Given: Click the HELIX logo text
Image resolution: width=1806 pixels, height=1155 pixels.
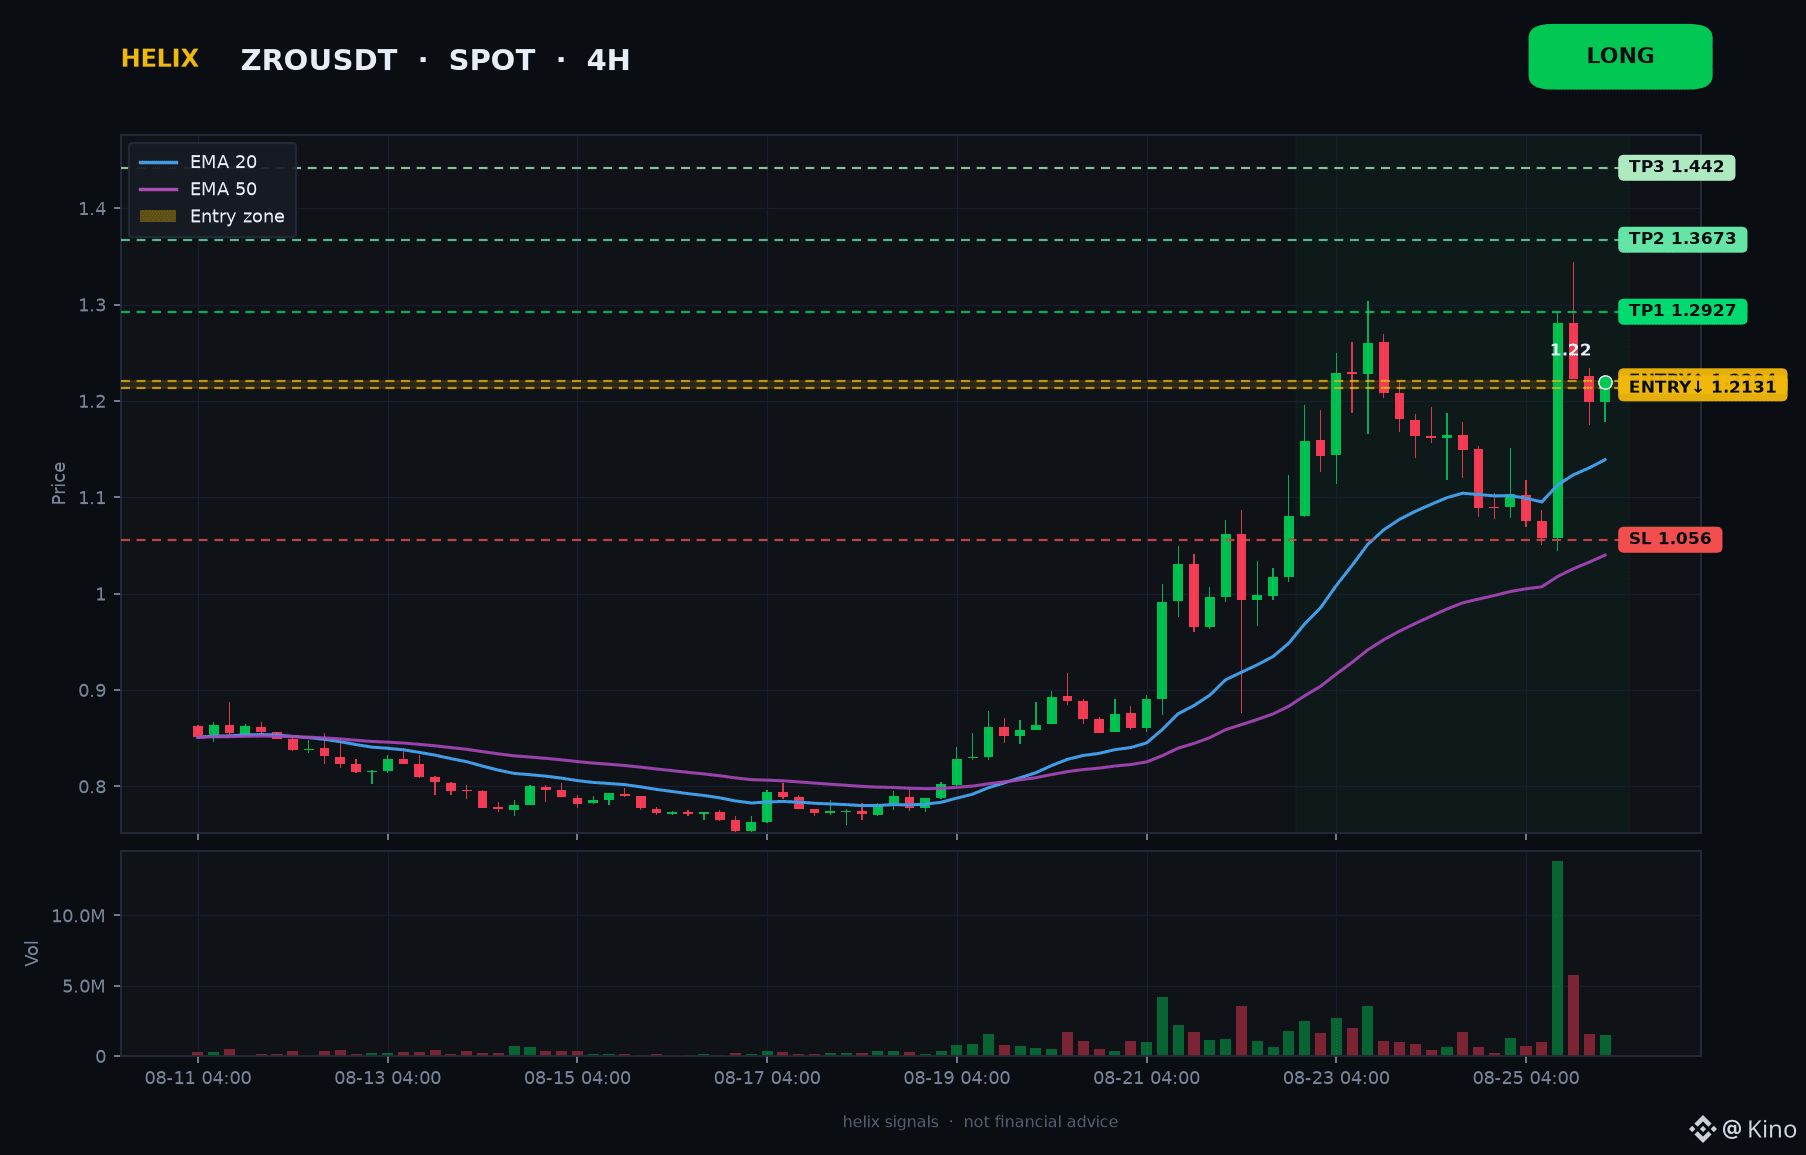Looking at the screenshot, I should (160, 59).
